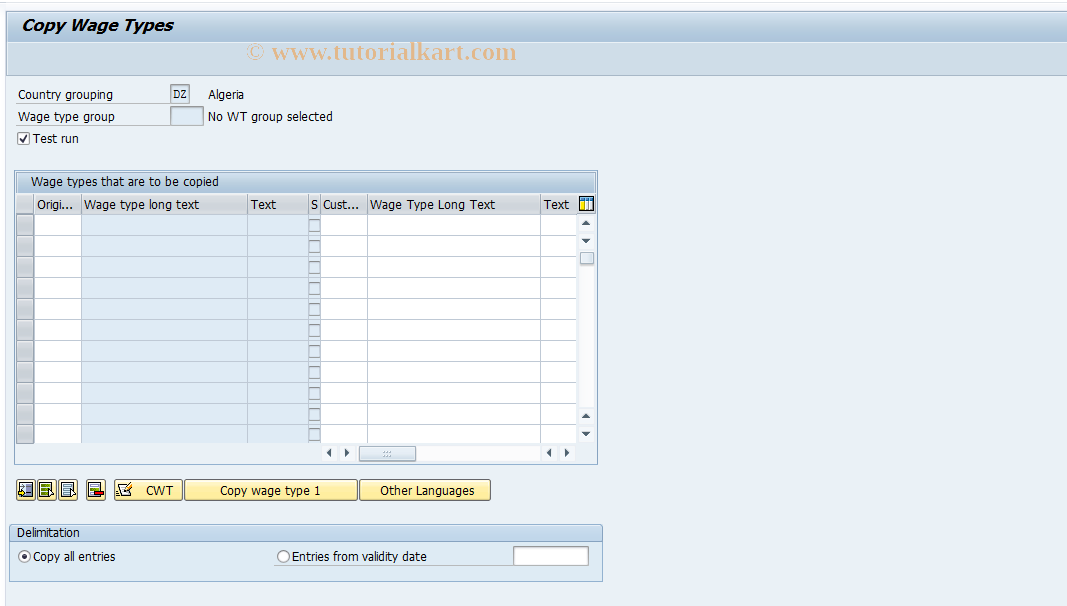Open table column settings icon
1067x606 pixels.
[x=586, y=203]
